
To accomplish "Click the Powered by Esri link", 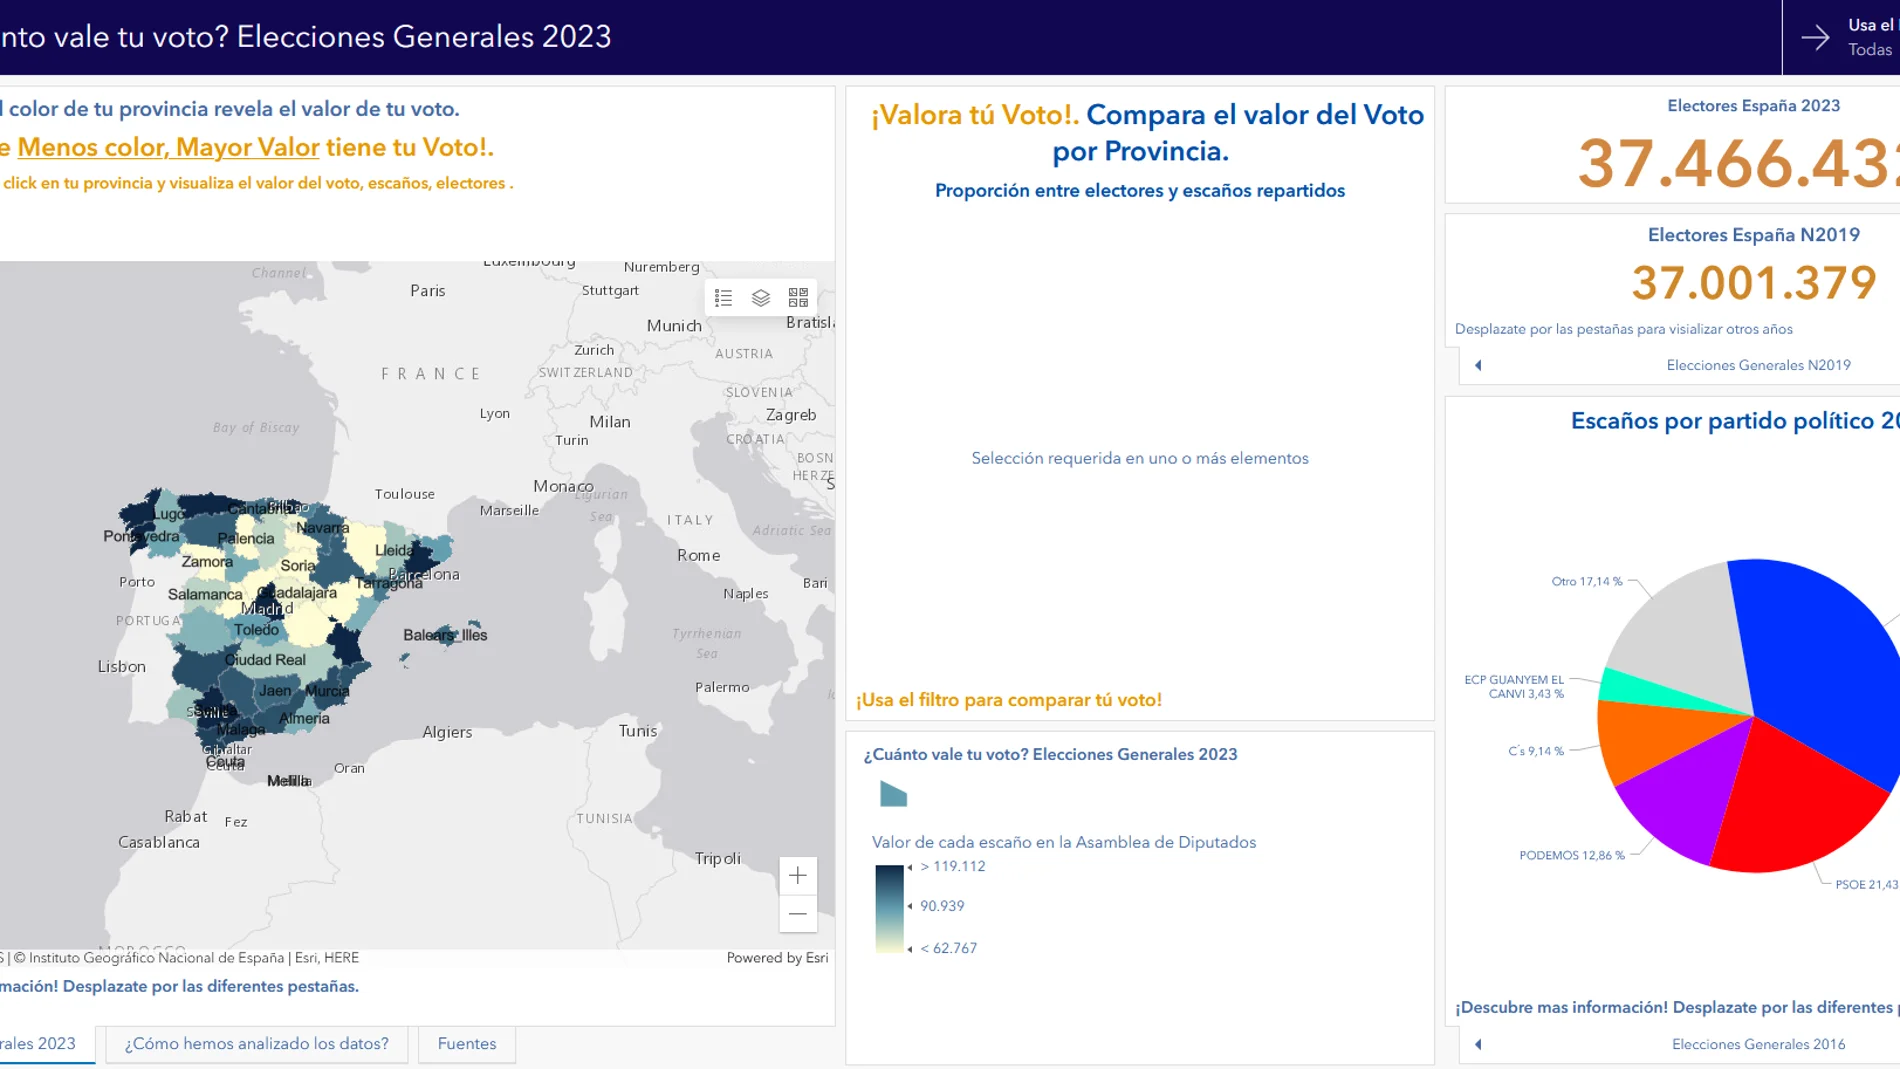I will point(777,958).
